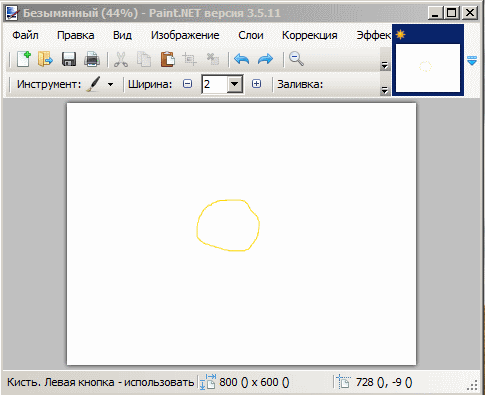
Task: Click cursor position 728, -9 text
Action: [x=384, y=382]
